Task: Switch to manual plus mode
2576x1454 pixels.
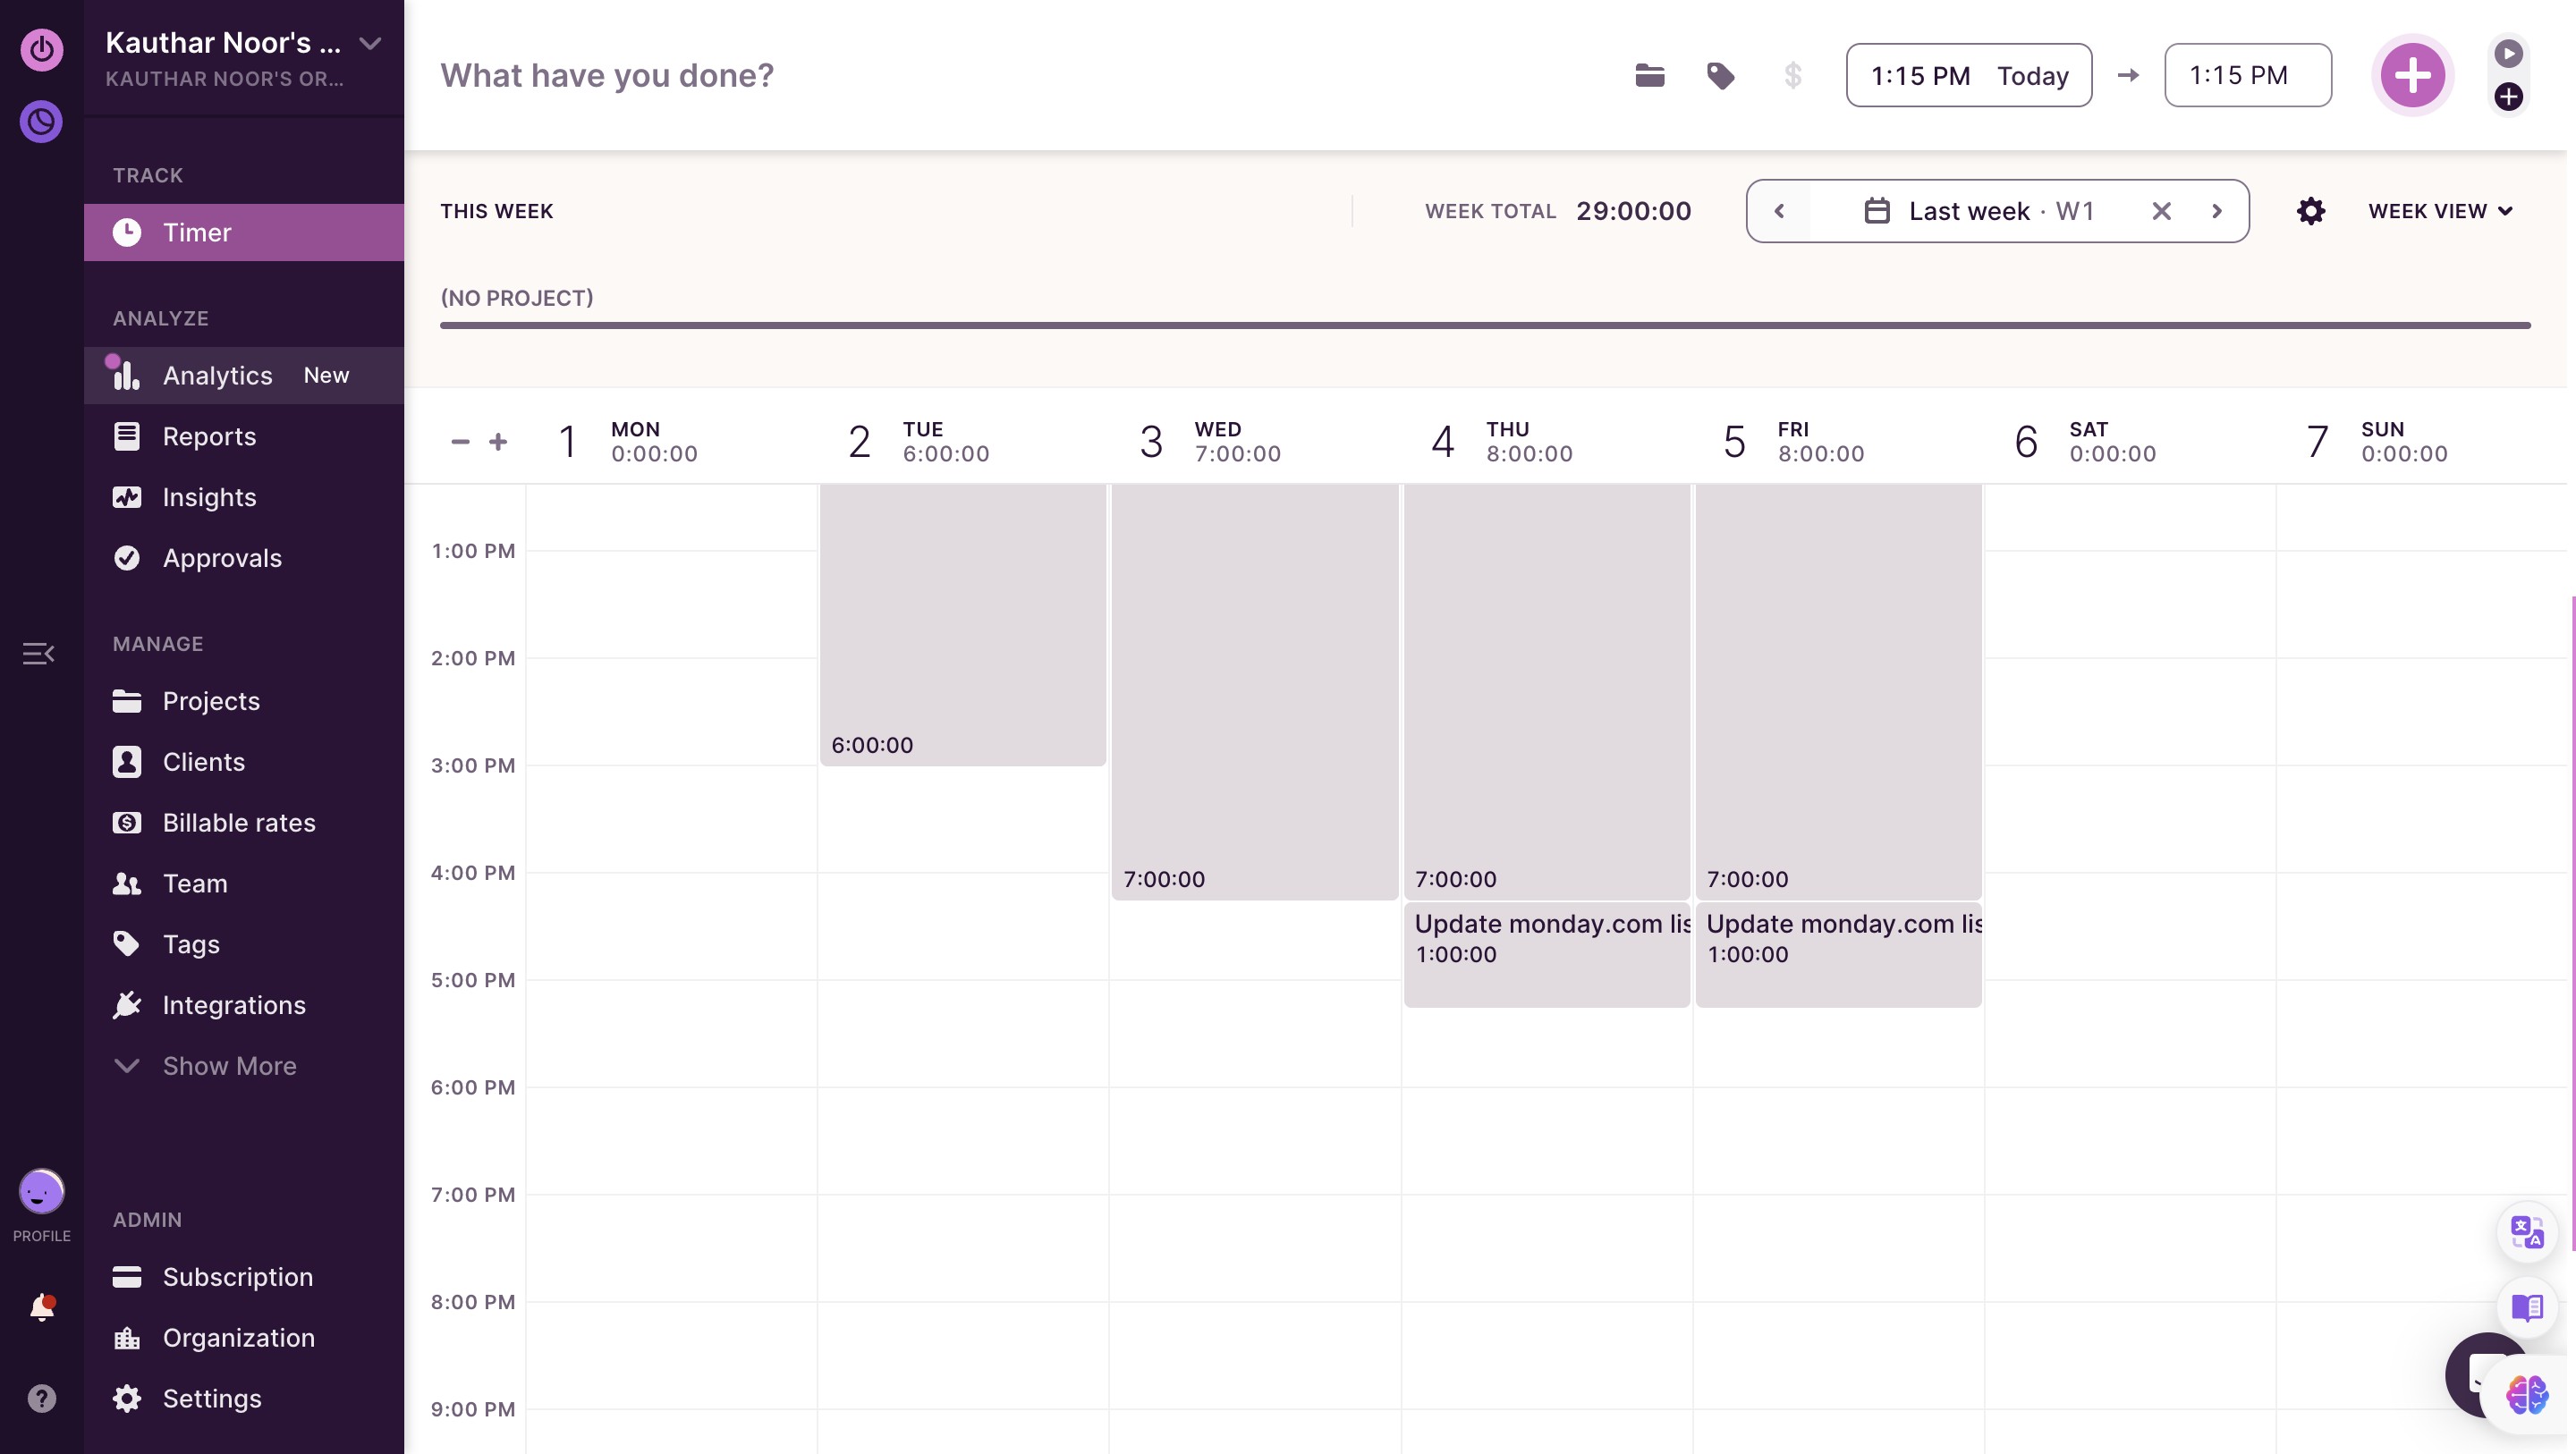Action: click(x=2507, y=97)
